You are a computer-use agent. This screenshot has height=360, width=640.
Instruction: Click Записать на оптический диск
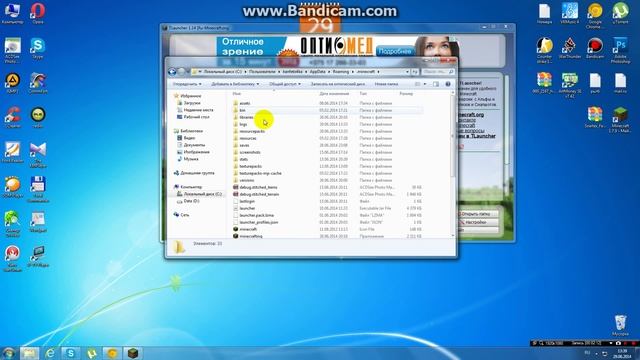(338, 84)
